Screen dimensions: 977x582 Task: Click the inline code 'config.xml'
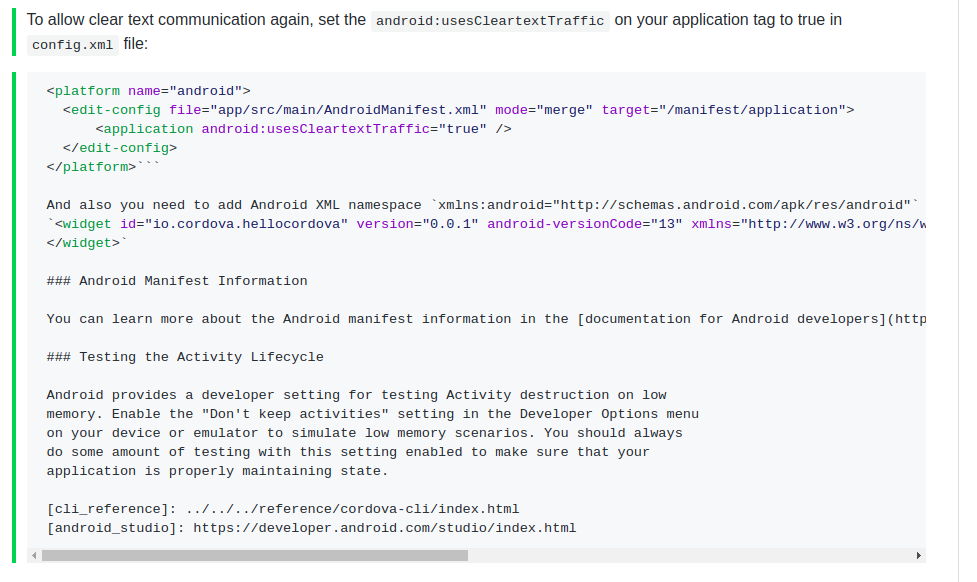point(72,45)
